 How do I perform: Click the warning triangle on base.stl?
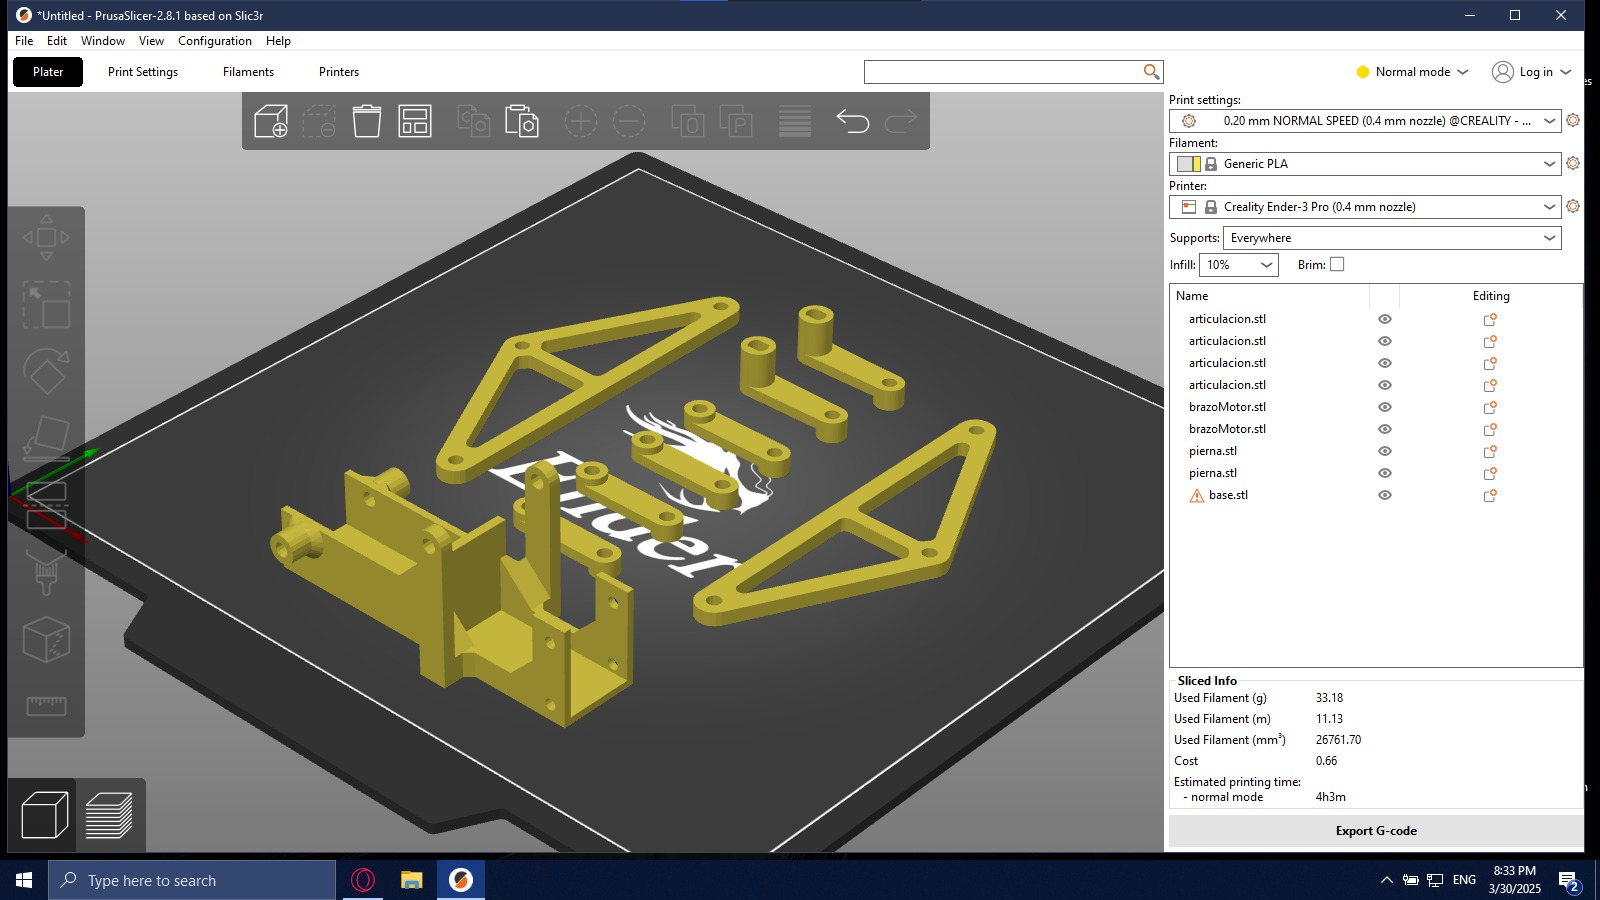[1196, 495]
